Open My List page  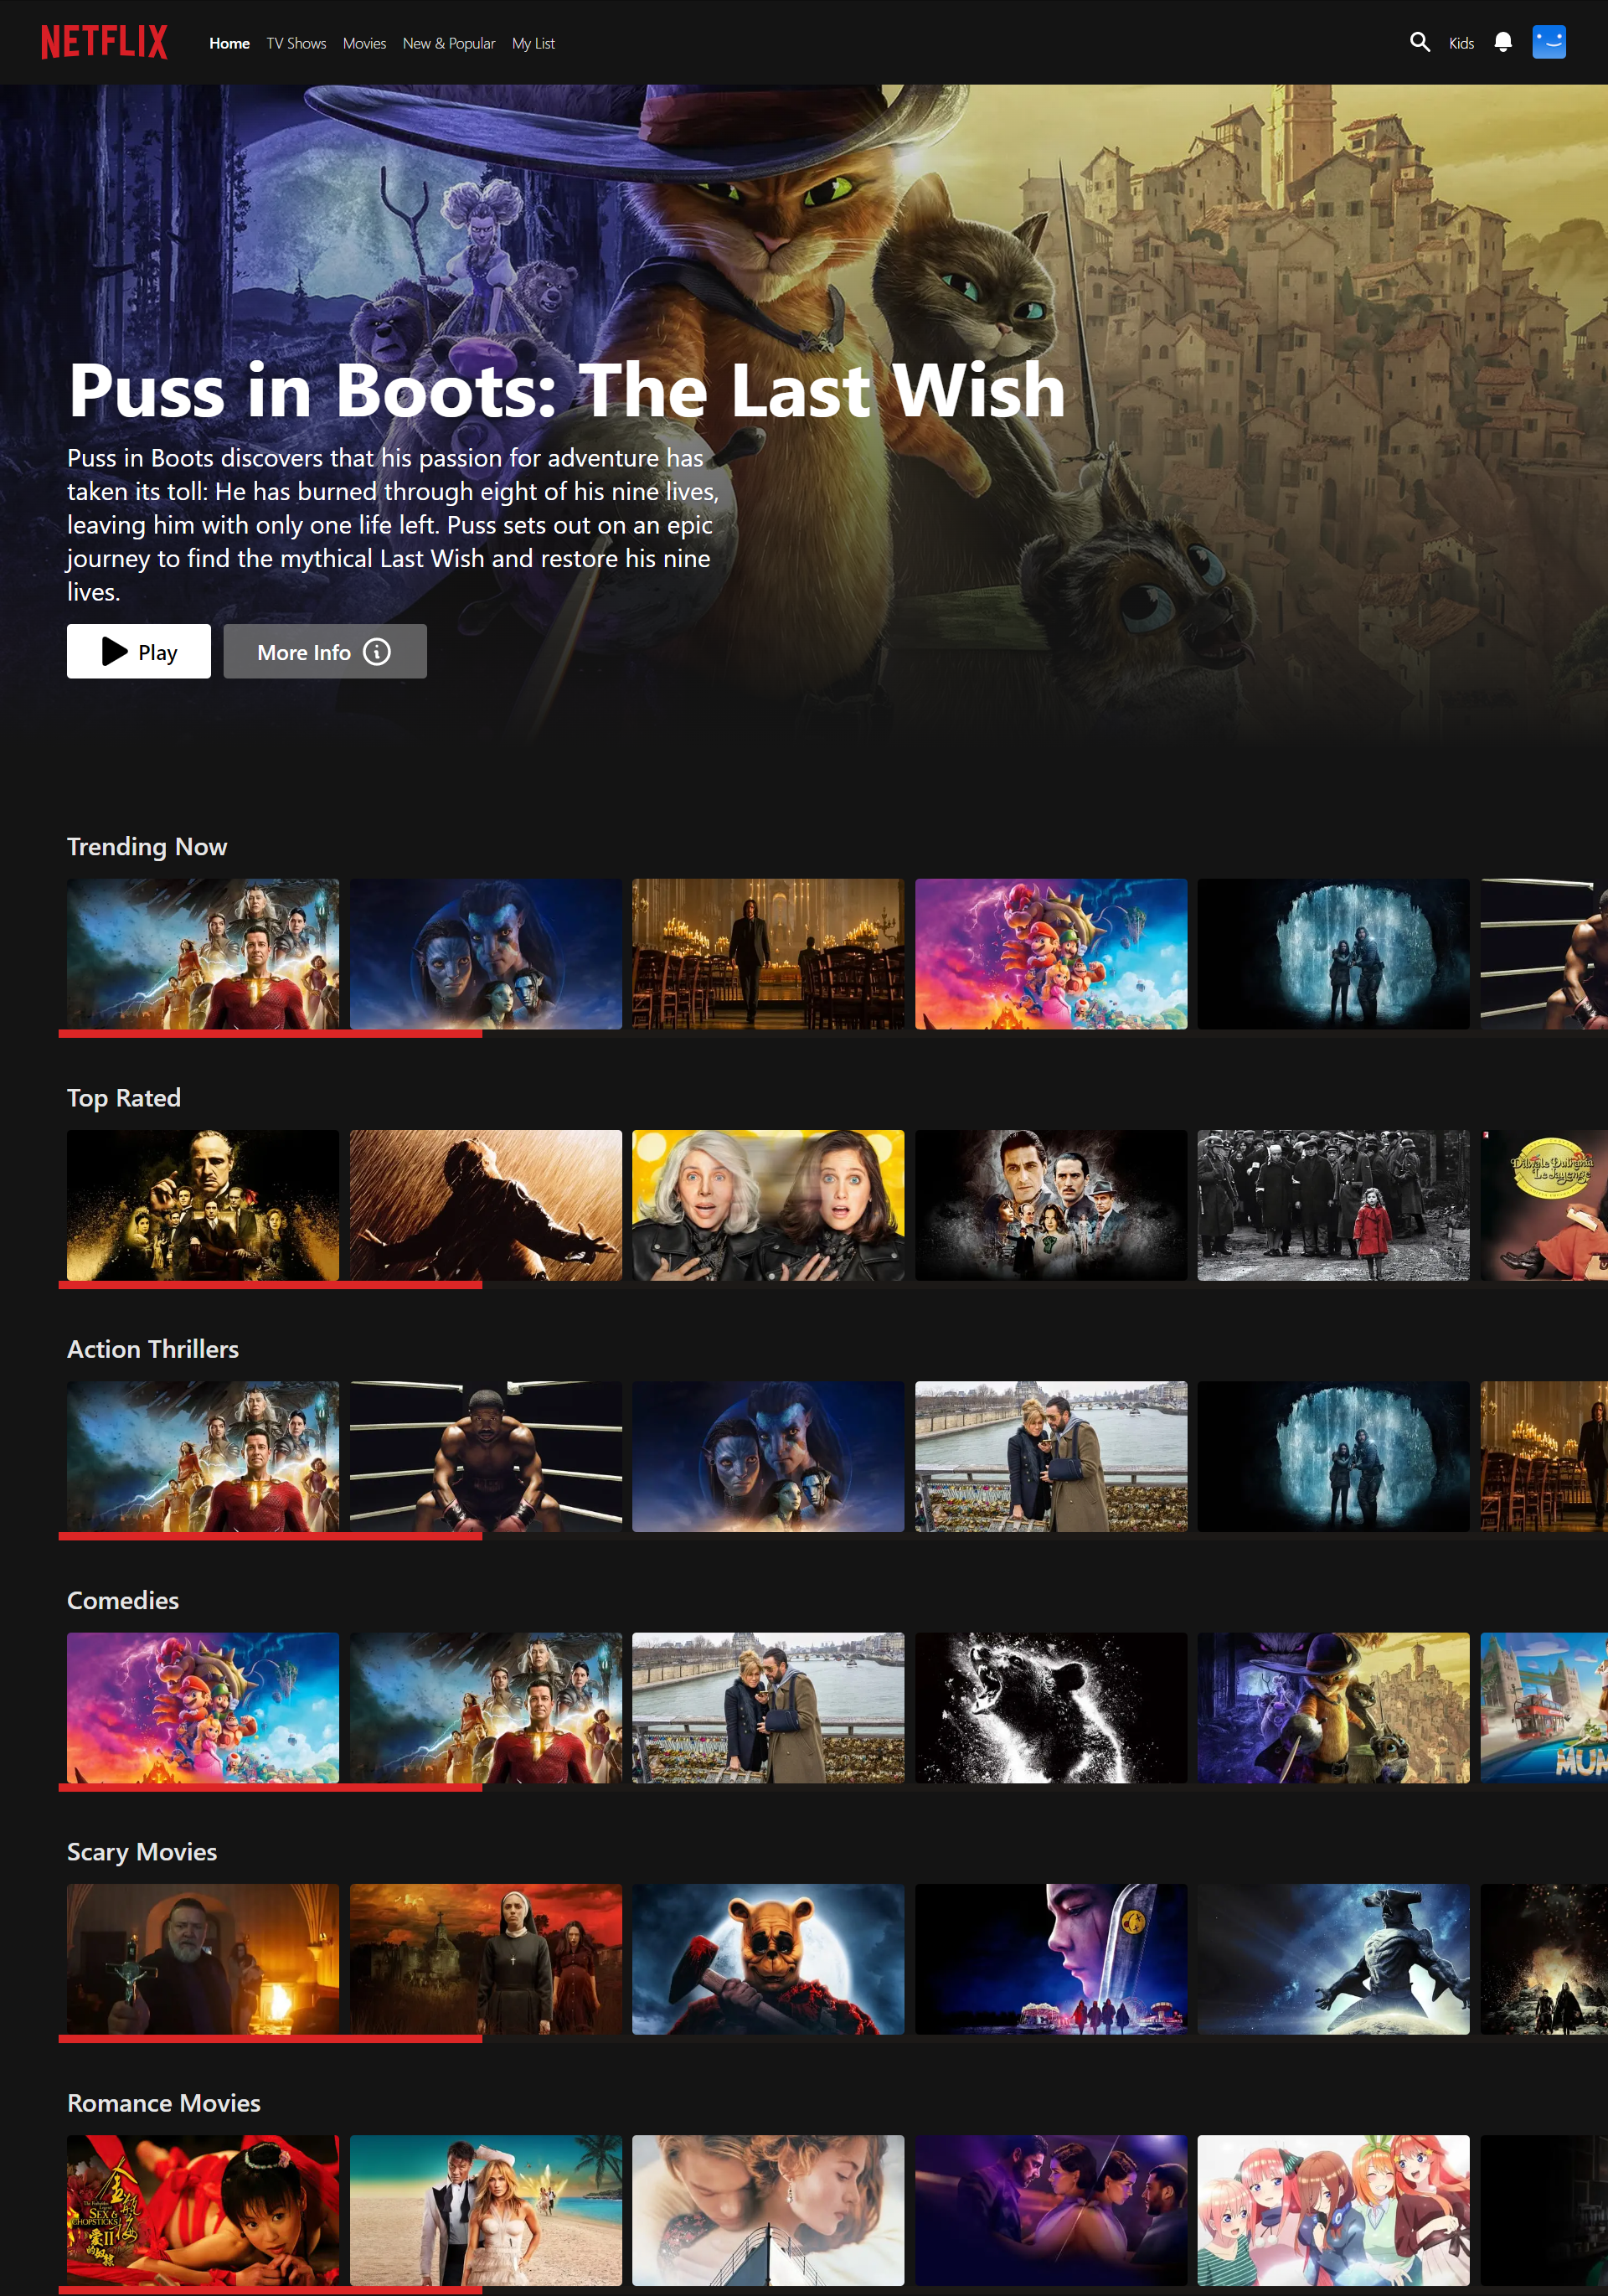(533, 43)
